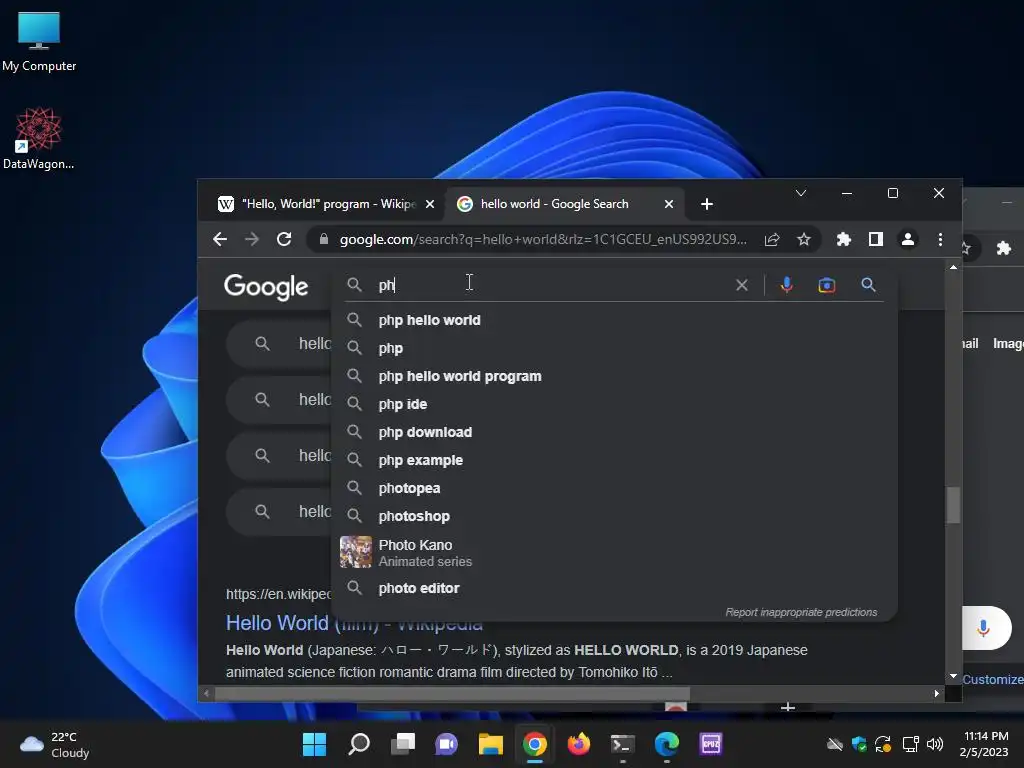This screenshot has height=768, width=1024.
Task: Open File Explorer from the taskbar
Action: click(x=490, y=744)
